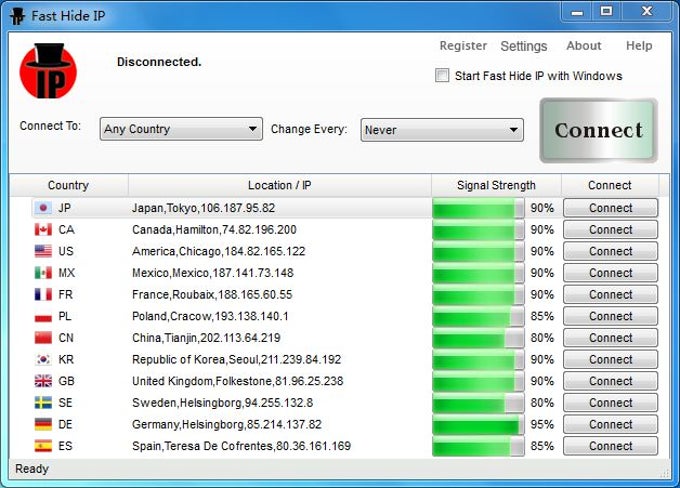Open the Settings menu

[x=523, y=46]
